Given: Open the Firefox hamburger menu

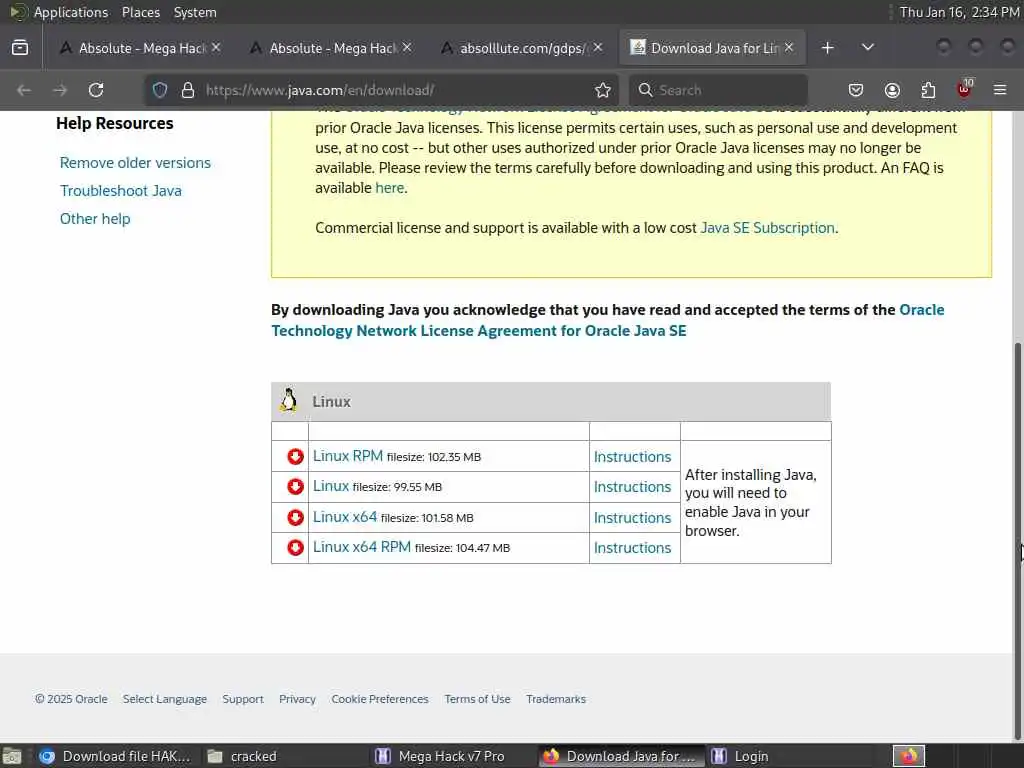Looking at the screenshot, I should pos(1000,89).
